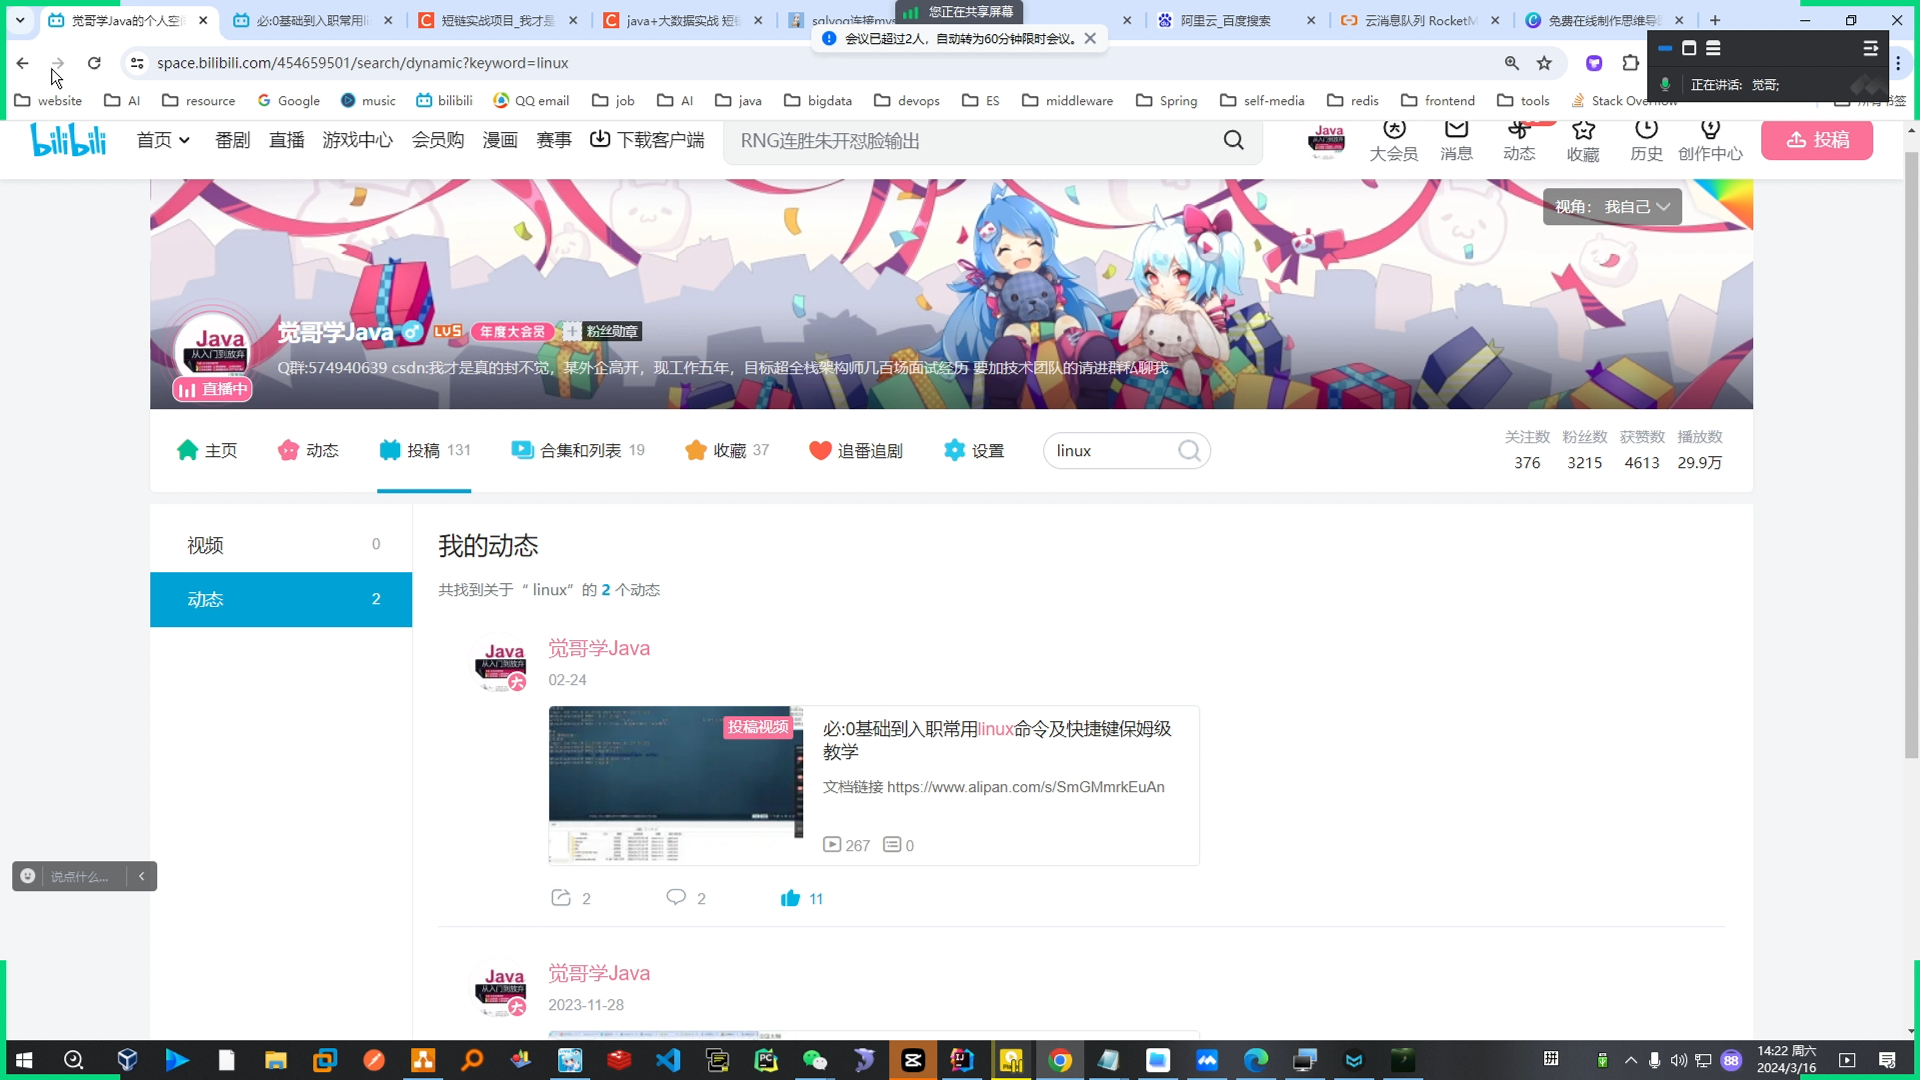The image size is (1920, 1080).
Task: Open Windows Start menu
Action: (x=25, y=1060)
